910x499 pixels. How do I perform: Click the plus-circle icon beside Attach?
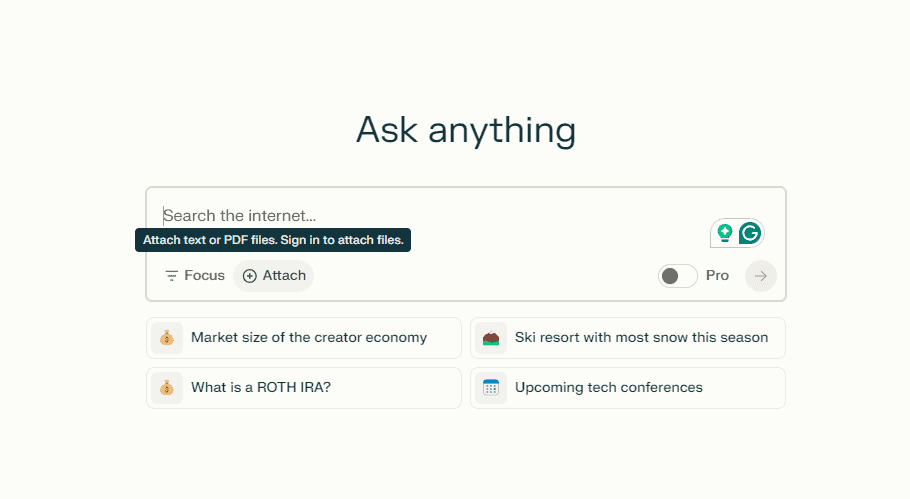tap(250, 276)
